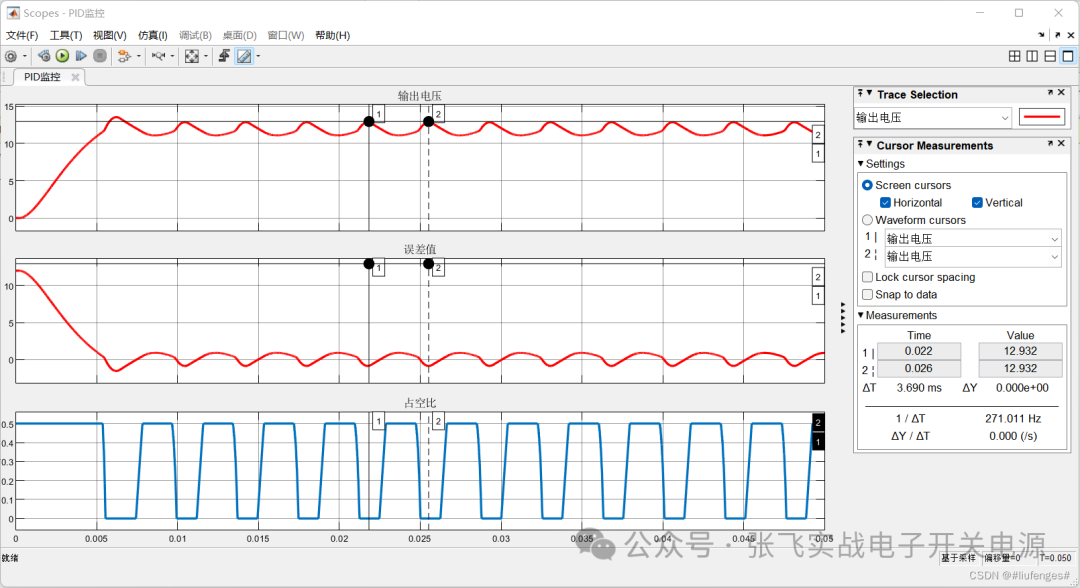Open the 视图(V) menu
Viewport: 1080px width, 588px height.
tap(110, 35)
